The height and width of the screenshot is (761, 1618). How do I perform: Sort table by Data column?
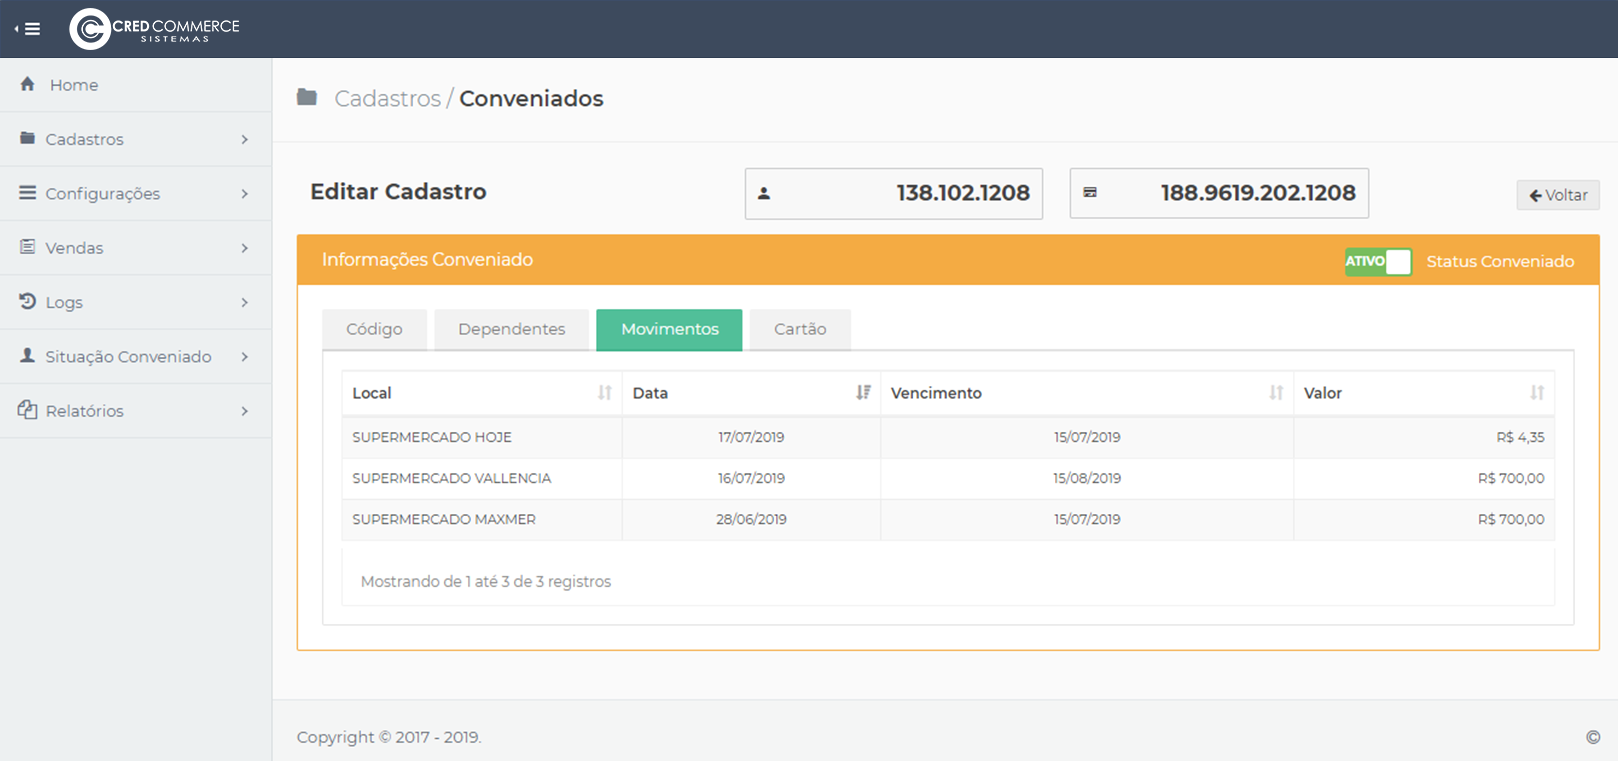pyautogui.click(x=863, y=393)
